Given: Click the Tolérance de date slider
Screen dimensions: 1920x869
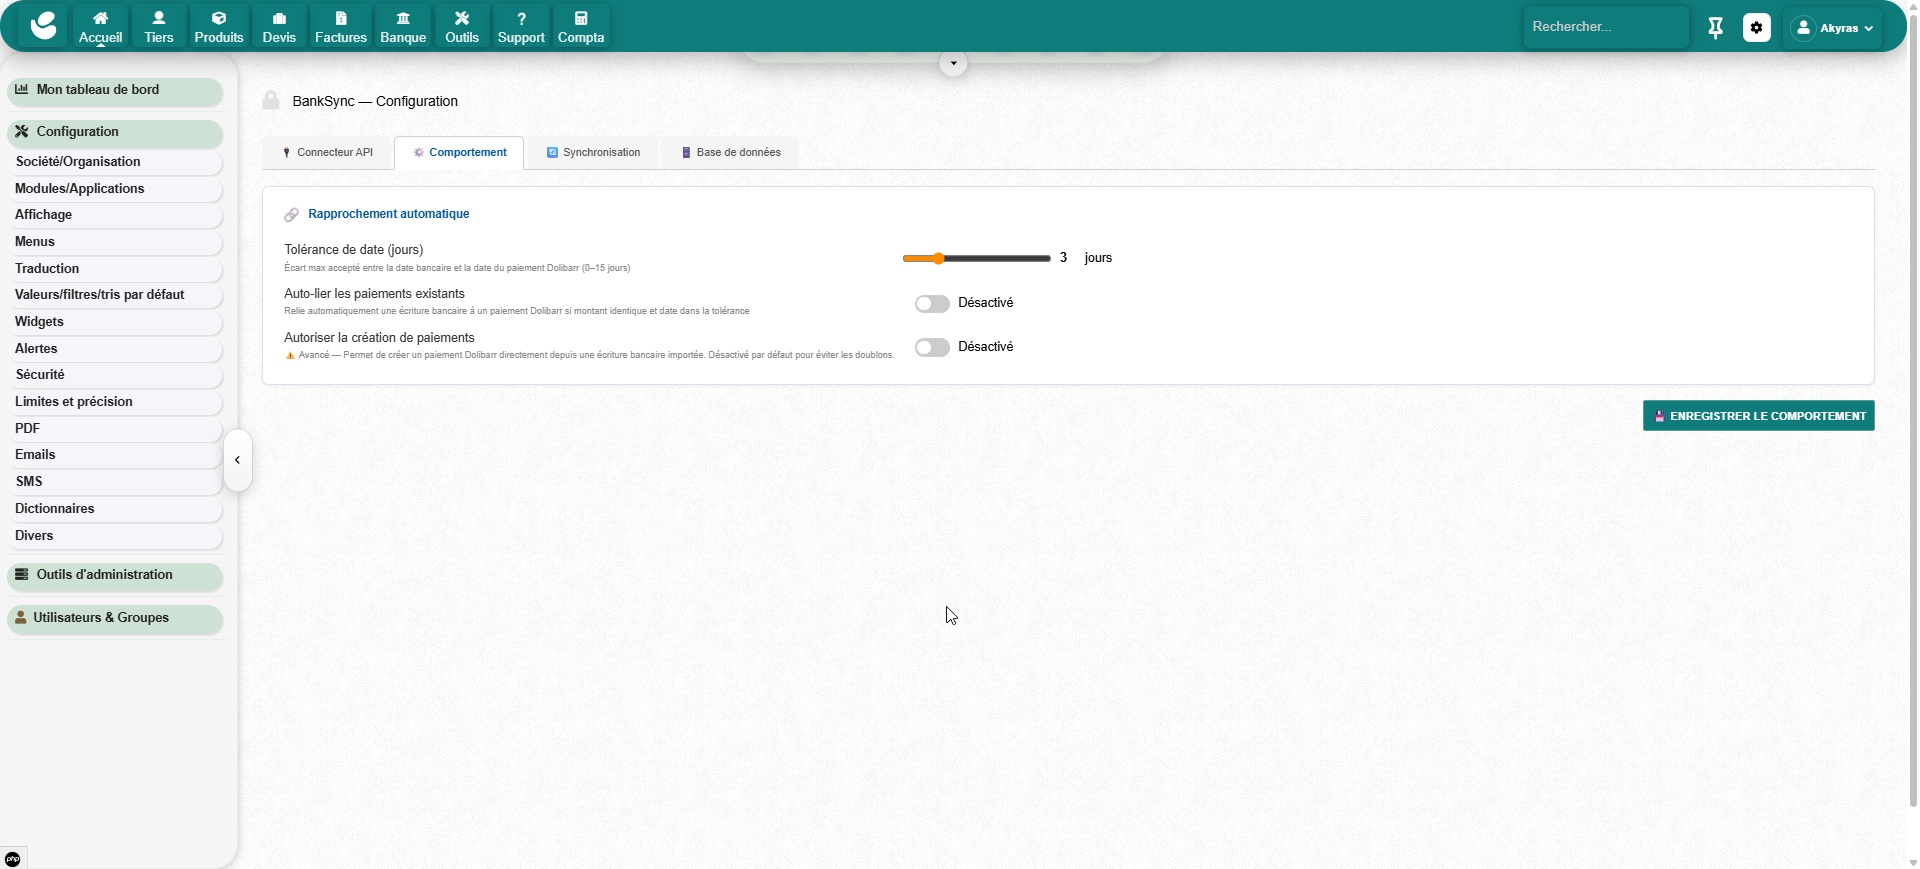Looking at the screenshot, I should (x=976, y=258).
